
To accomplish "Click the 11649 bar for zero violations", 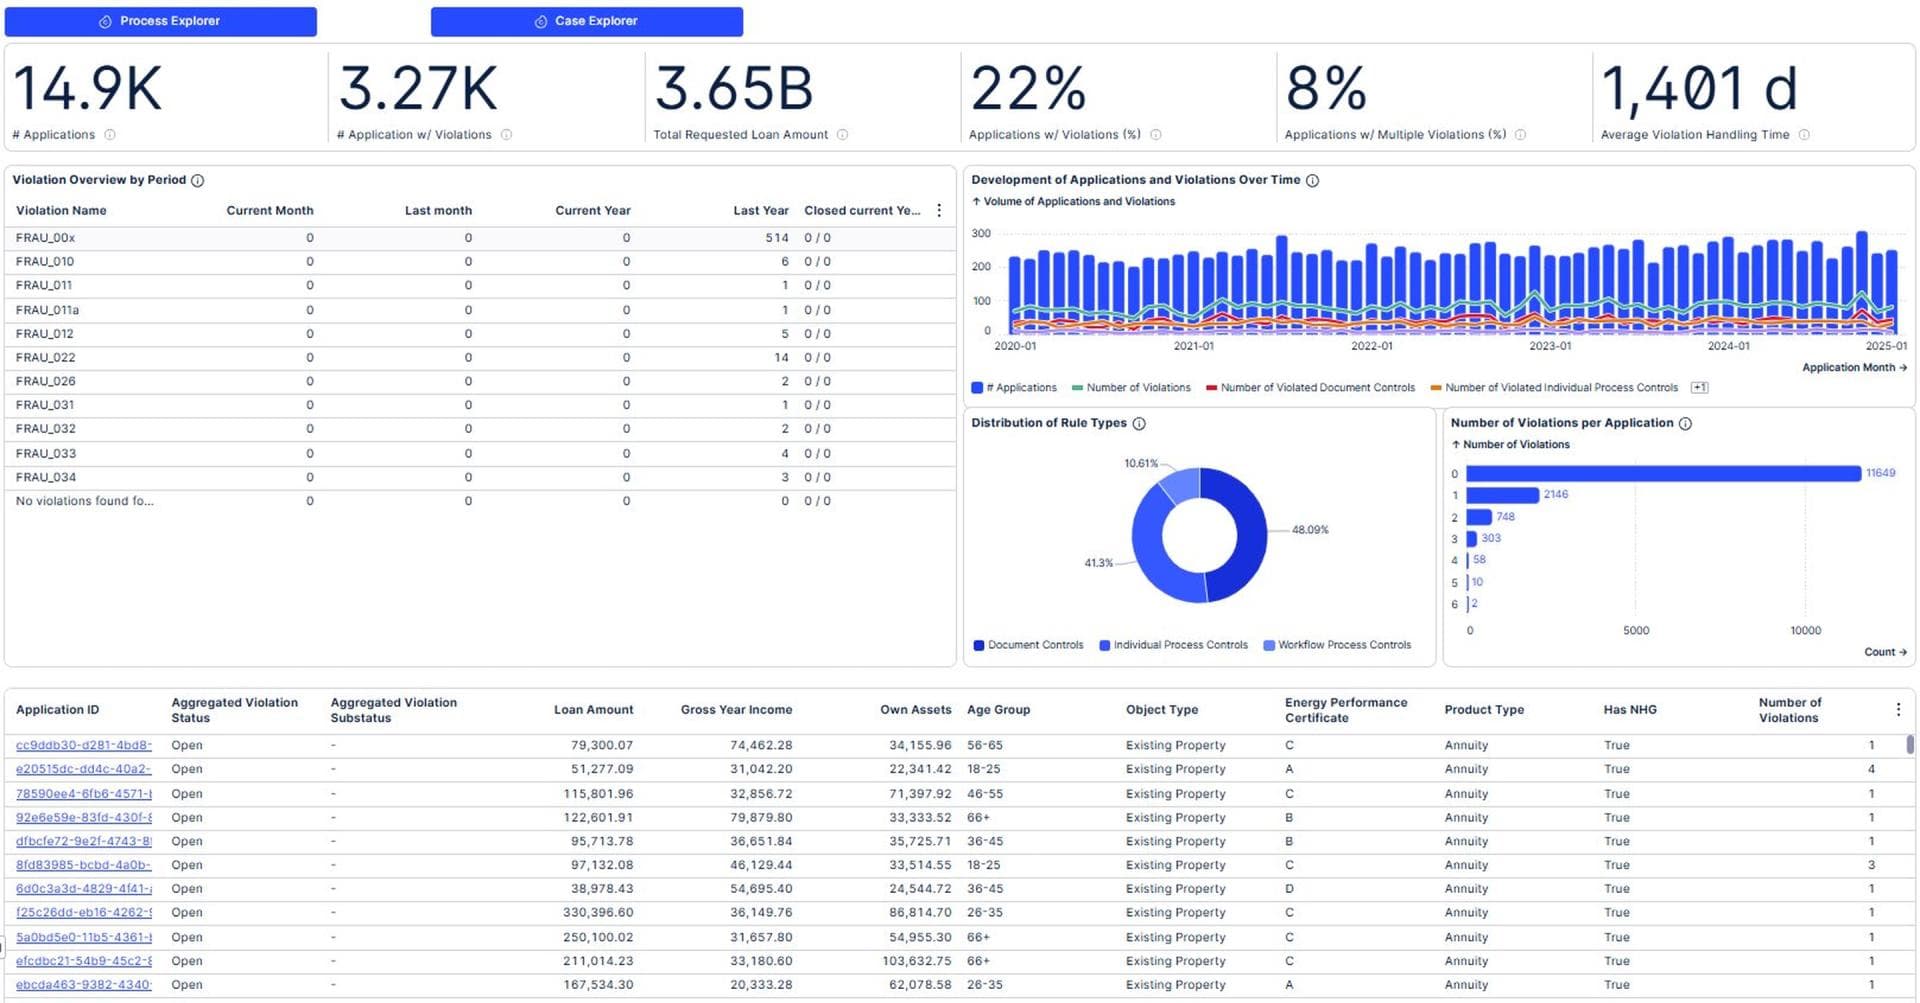I will coord(1663,474).
